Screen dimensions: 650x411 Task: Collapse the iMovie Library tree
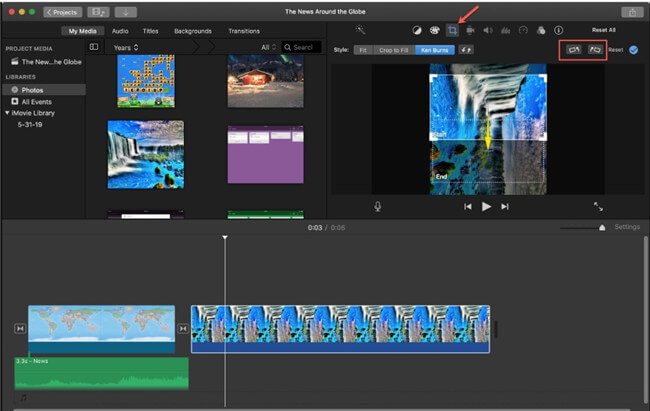click(7, 114)
